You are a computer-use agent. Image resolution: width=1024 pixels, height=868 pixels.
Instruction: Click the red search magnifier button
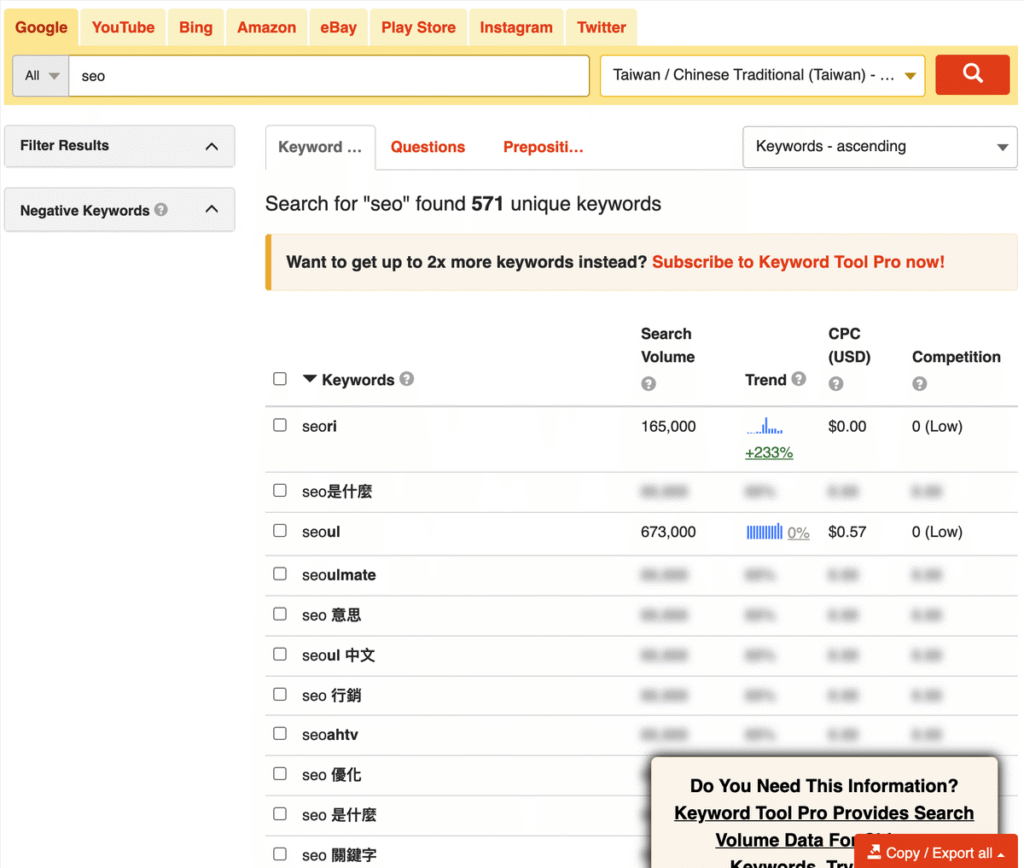[972, 75]
